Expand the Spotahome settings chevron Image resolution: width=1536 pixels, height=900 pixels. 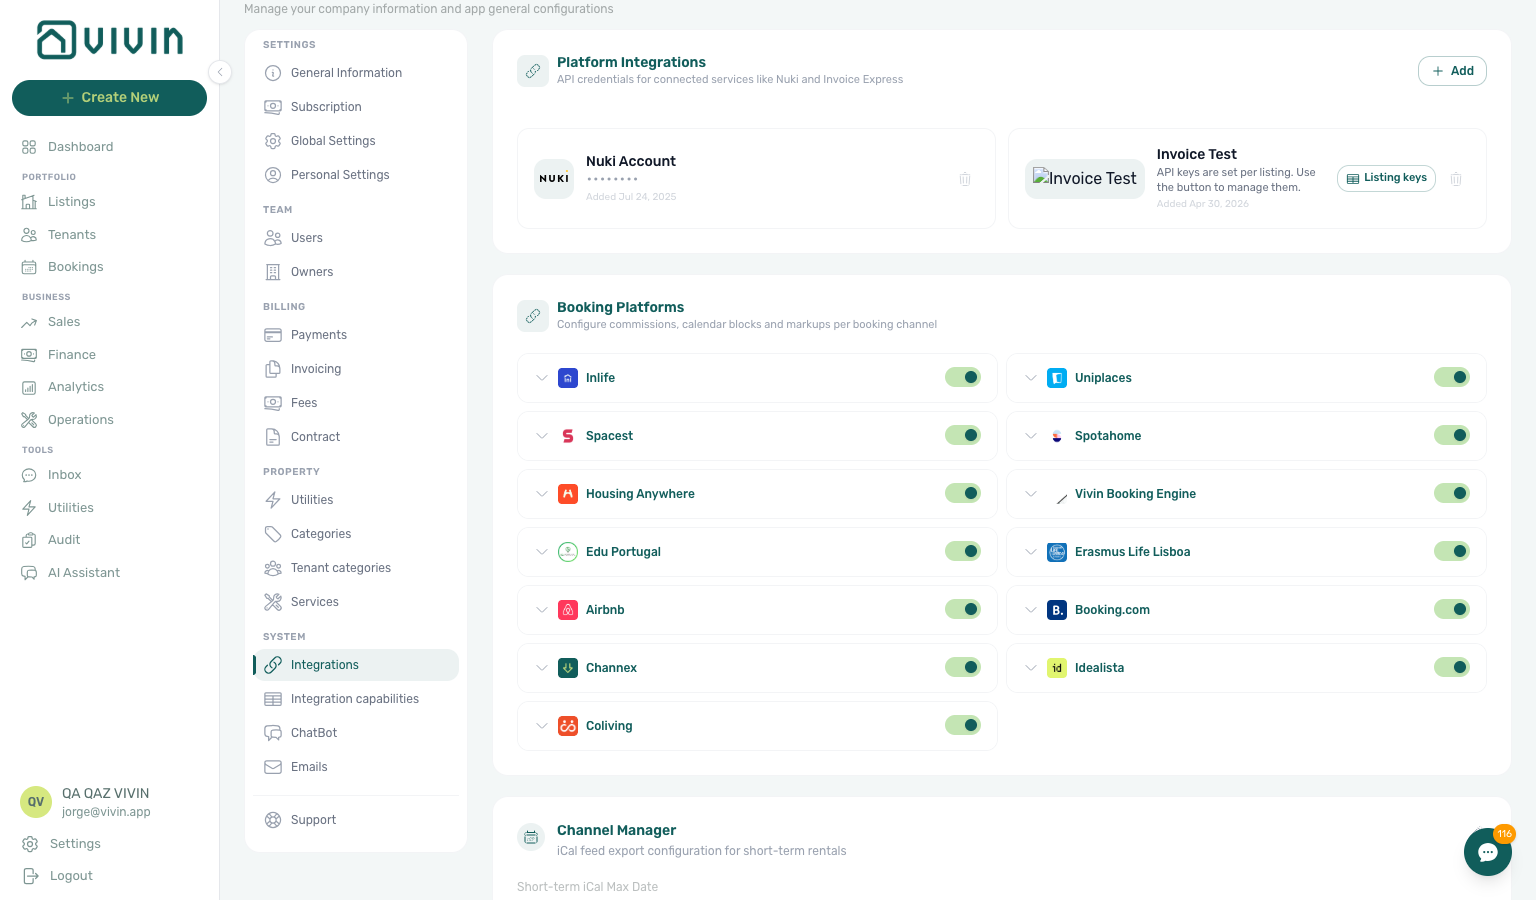coord(1030,436)
